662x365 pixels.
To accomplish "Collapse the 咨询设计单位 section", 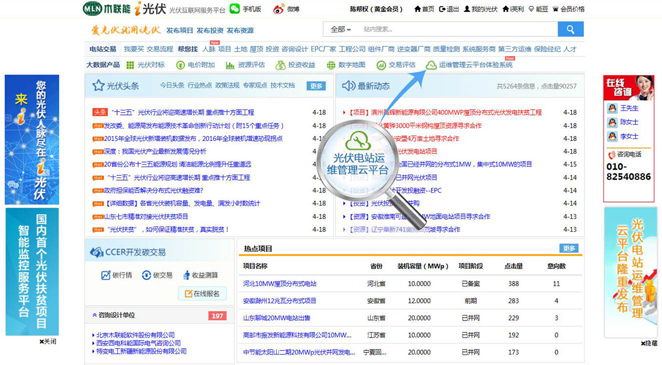I will tap(95, 315).
